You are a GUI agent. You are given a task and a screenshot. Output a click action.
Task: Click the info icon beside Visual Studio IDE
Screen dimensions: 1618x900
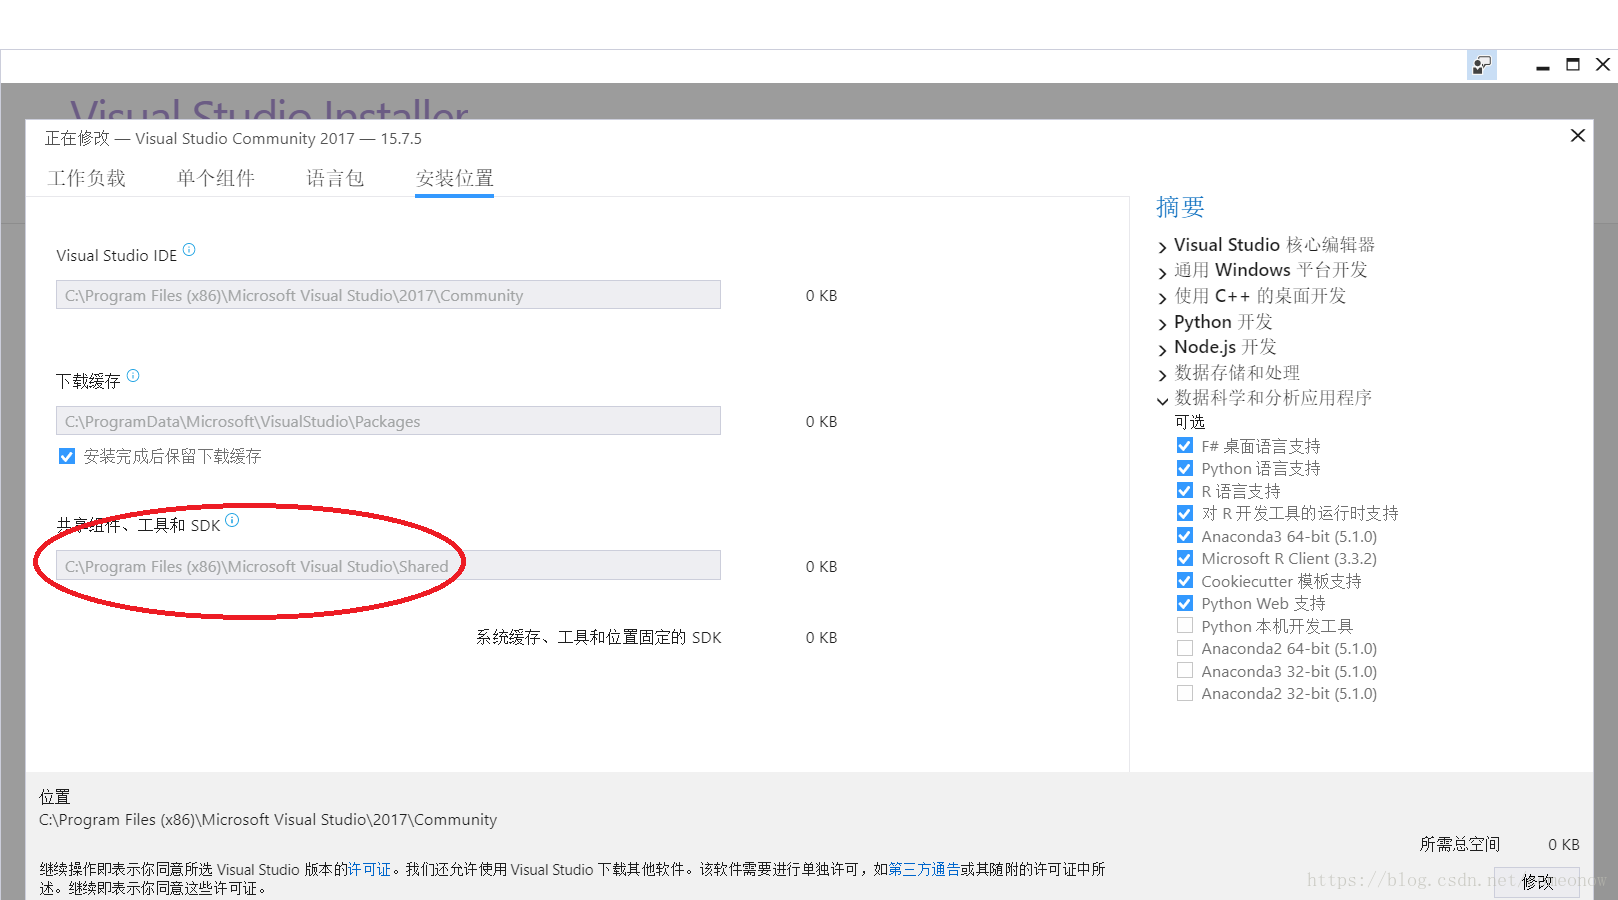click(189, 250)
